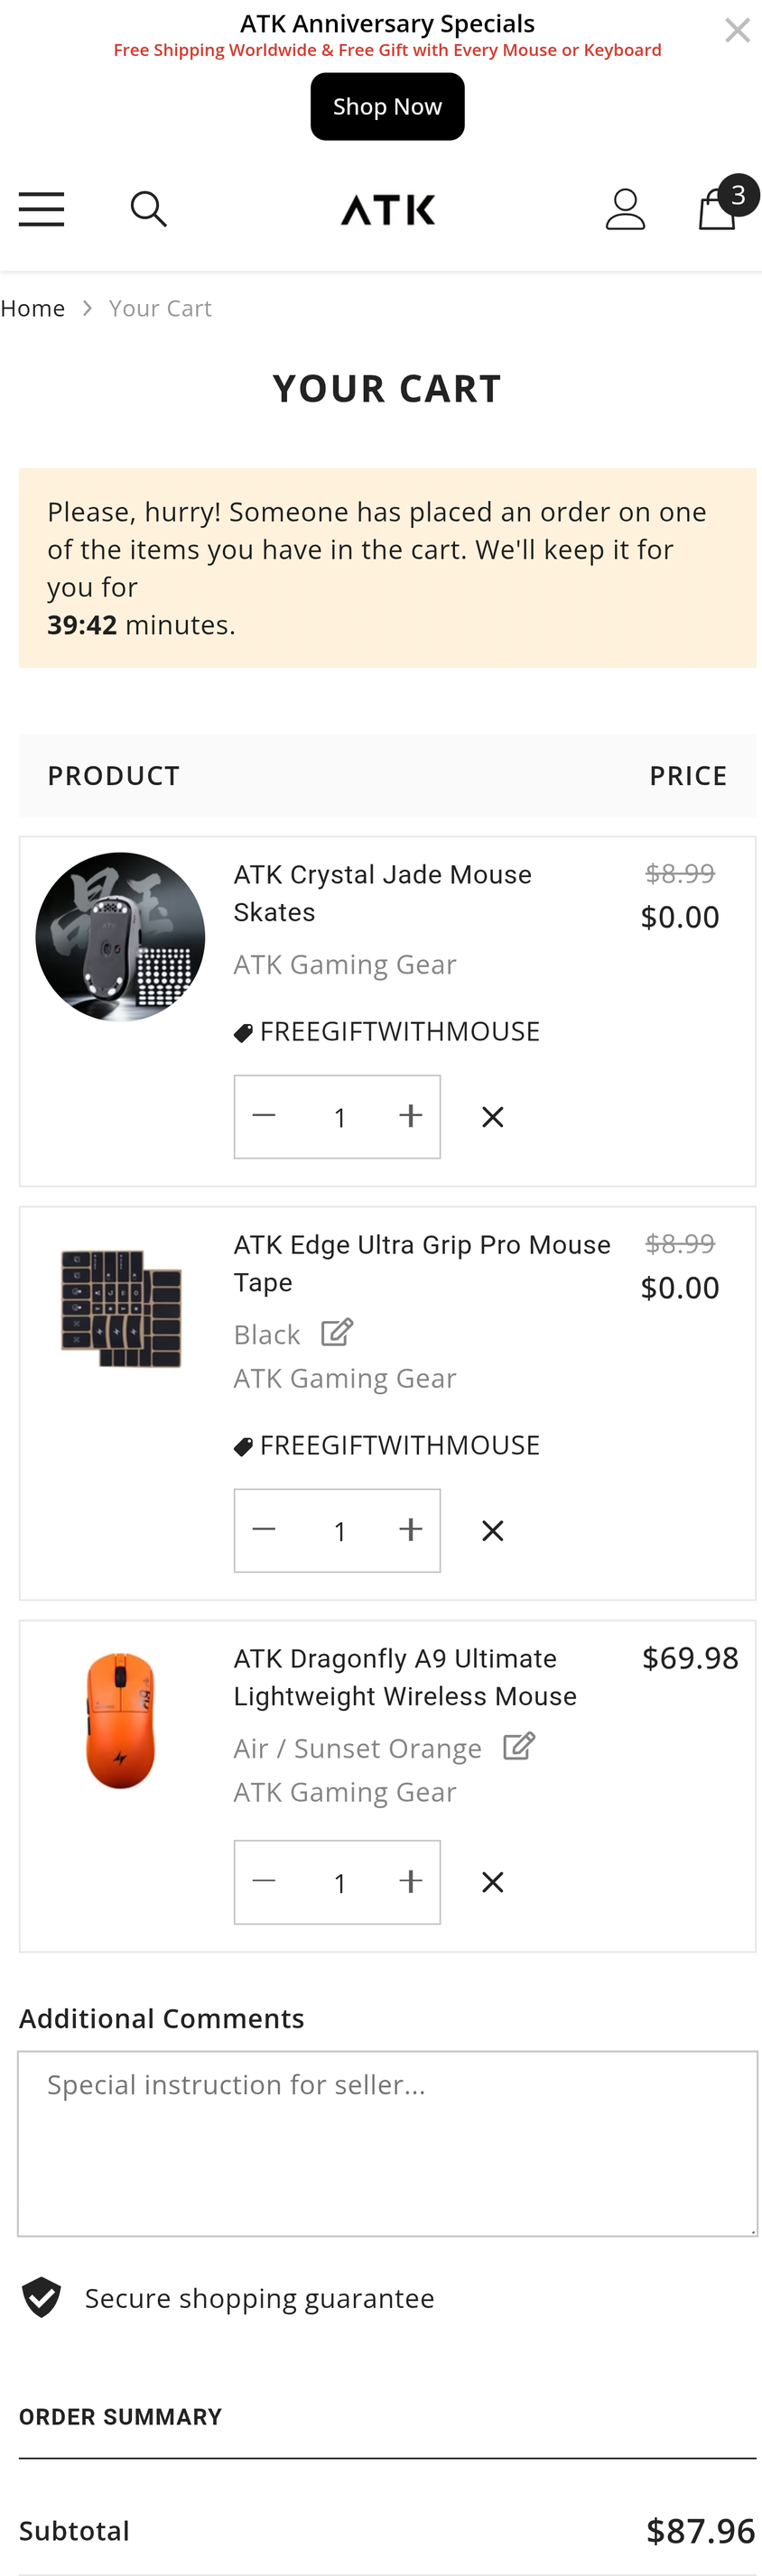The image size is (762, 2576).
Task: Decrease Crystal Jade Mouse Skates quantity
Action: point(264,1117)
